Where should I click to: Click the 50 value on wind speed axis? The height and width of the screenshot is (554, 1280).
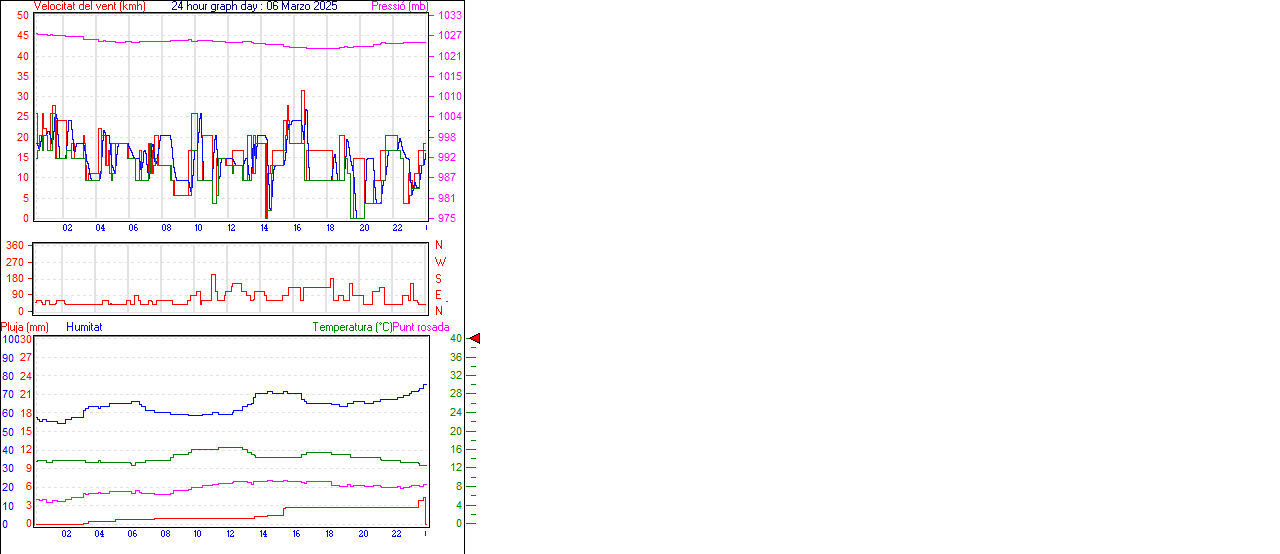22,16
